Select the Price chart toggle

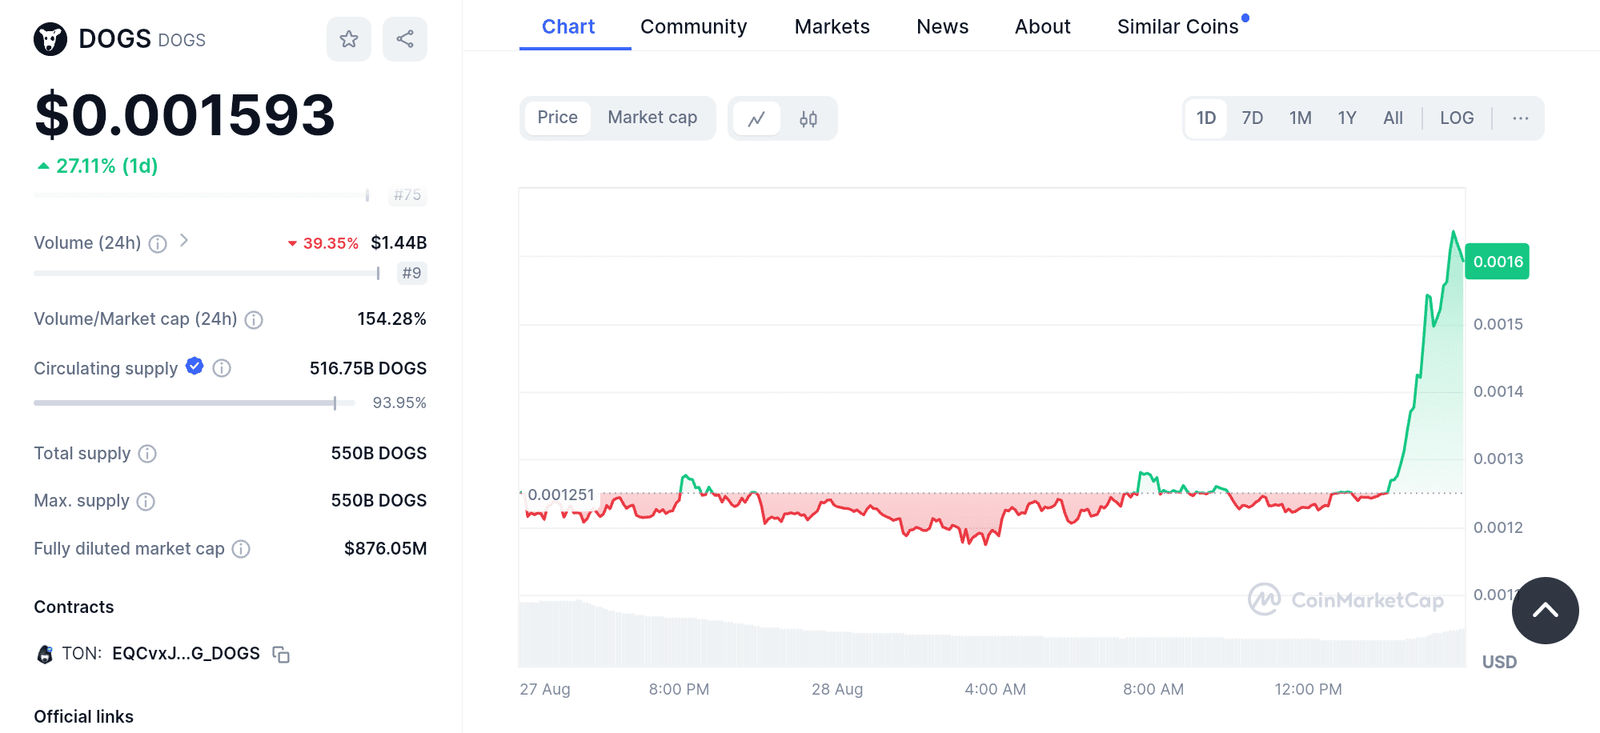pyautogui.click(x=557, y=118)
